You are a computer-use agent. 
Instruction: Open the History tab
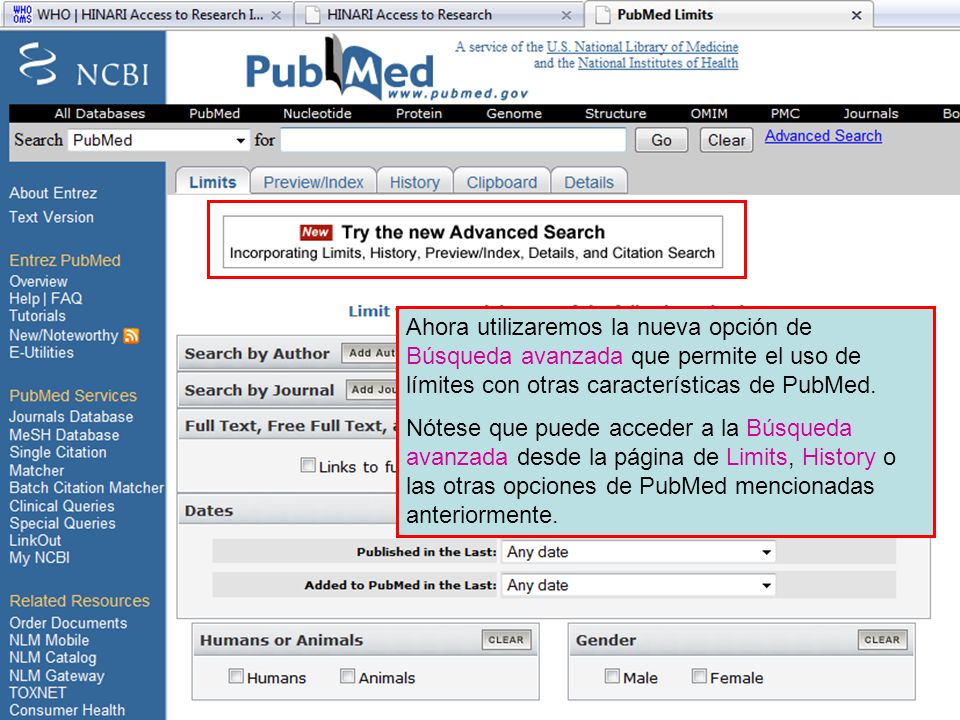click(x=414, y=182)
